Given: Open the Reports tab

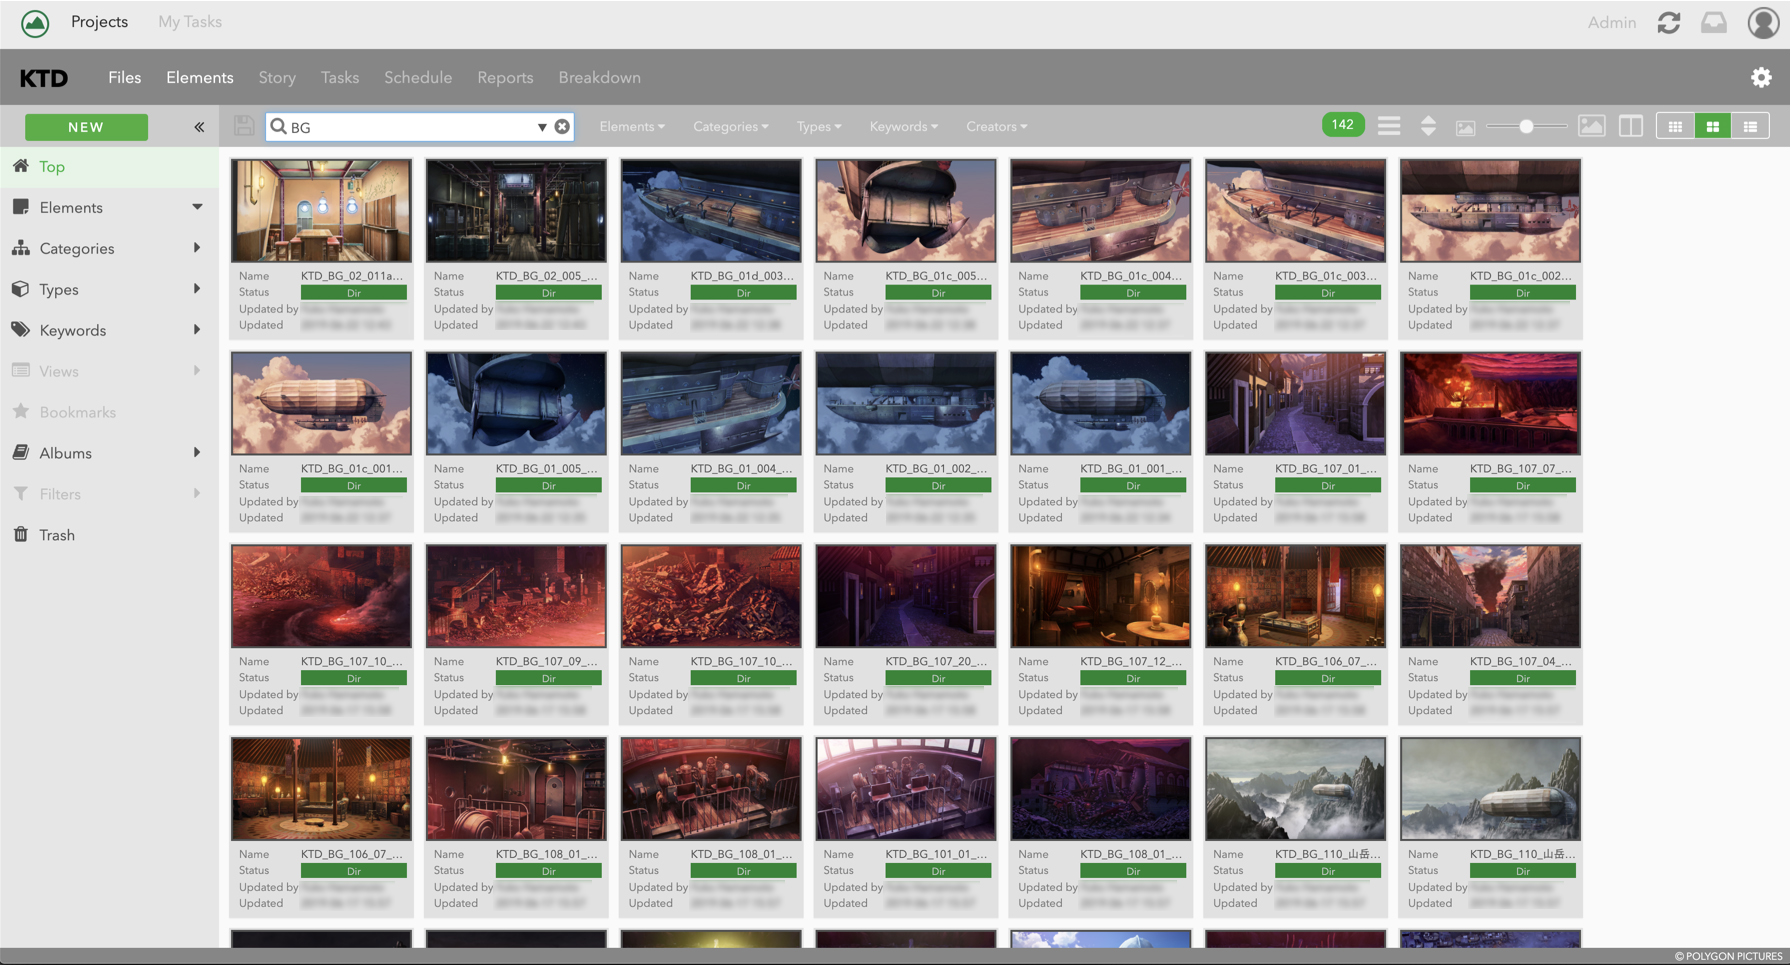Looking at the screenshot, I should (505, 77).
